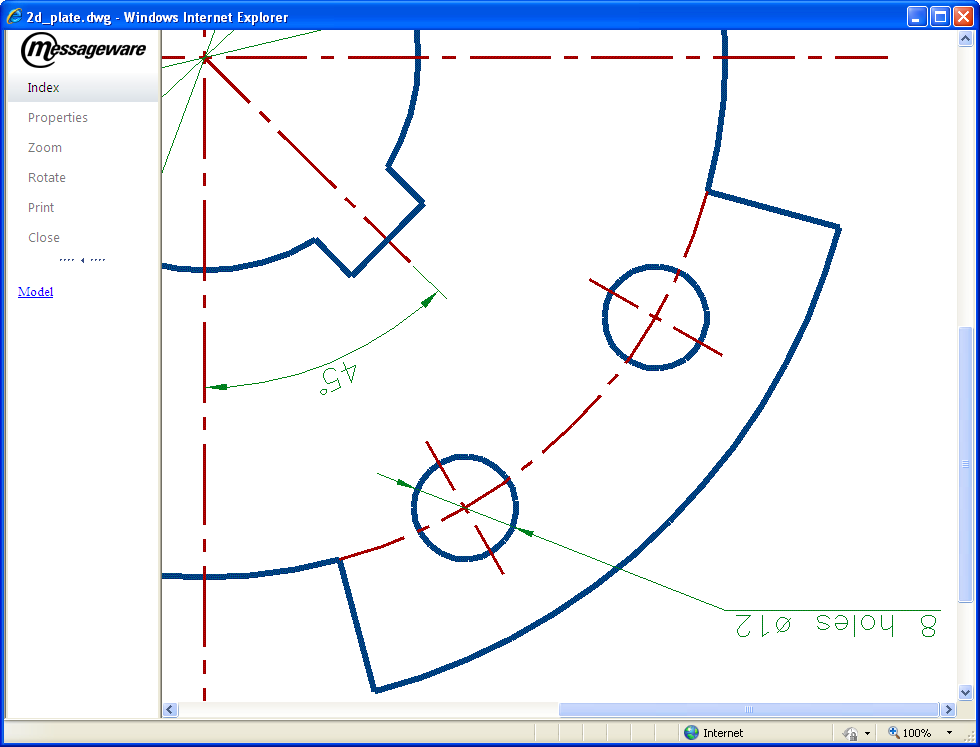Select Print in the sidebar
The image size is (980, 747).
click(x=41, y=208)
